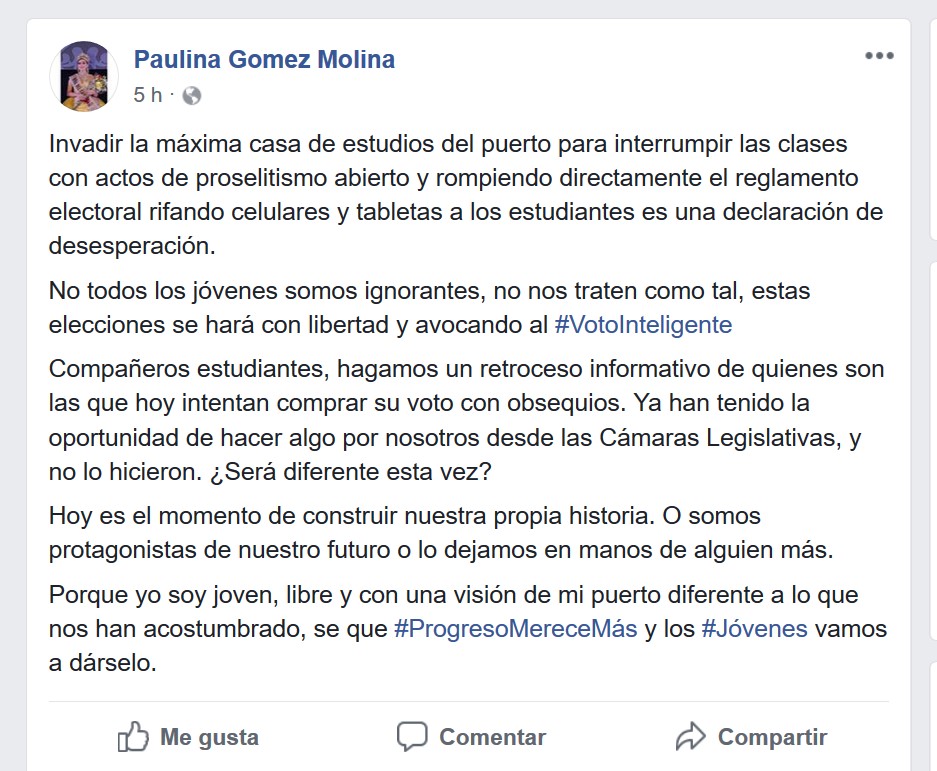This screenshot has width=937, height=771.
Task: Open the #VotoInteligente hashtag
Action: 643,325
